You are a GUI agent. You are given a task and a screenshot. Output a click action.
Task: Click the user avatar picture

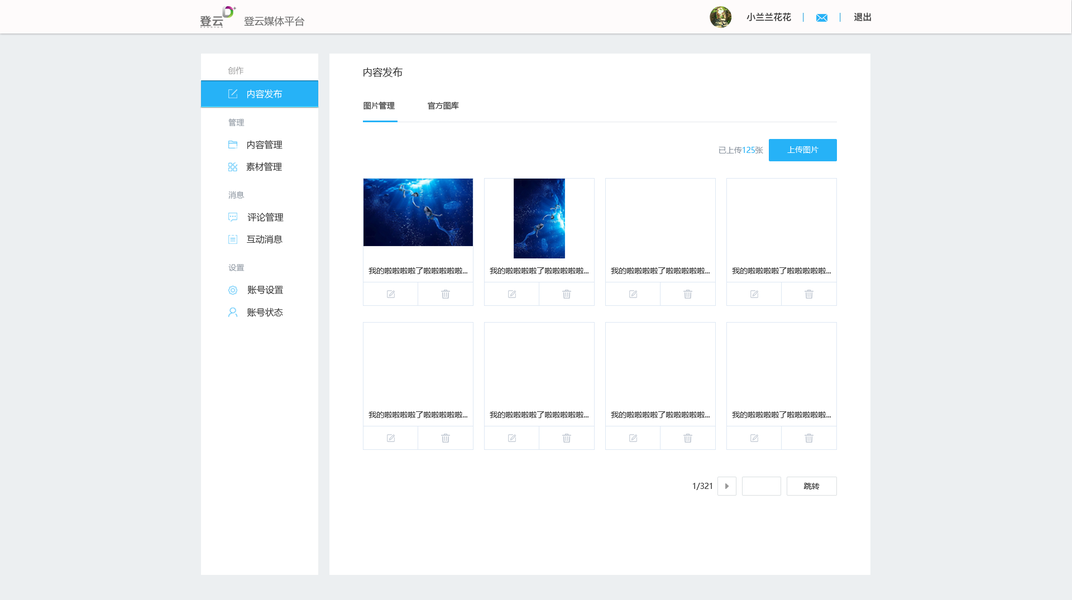tap(721, 17)
